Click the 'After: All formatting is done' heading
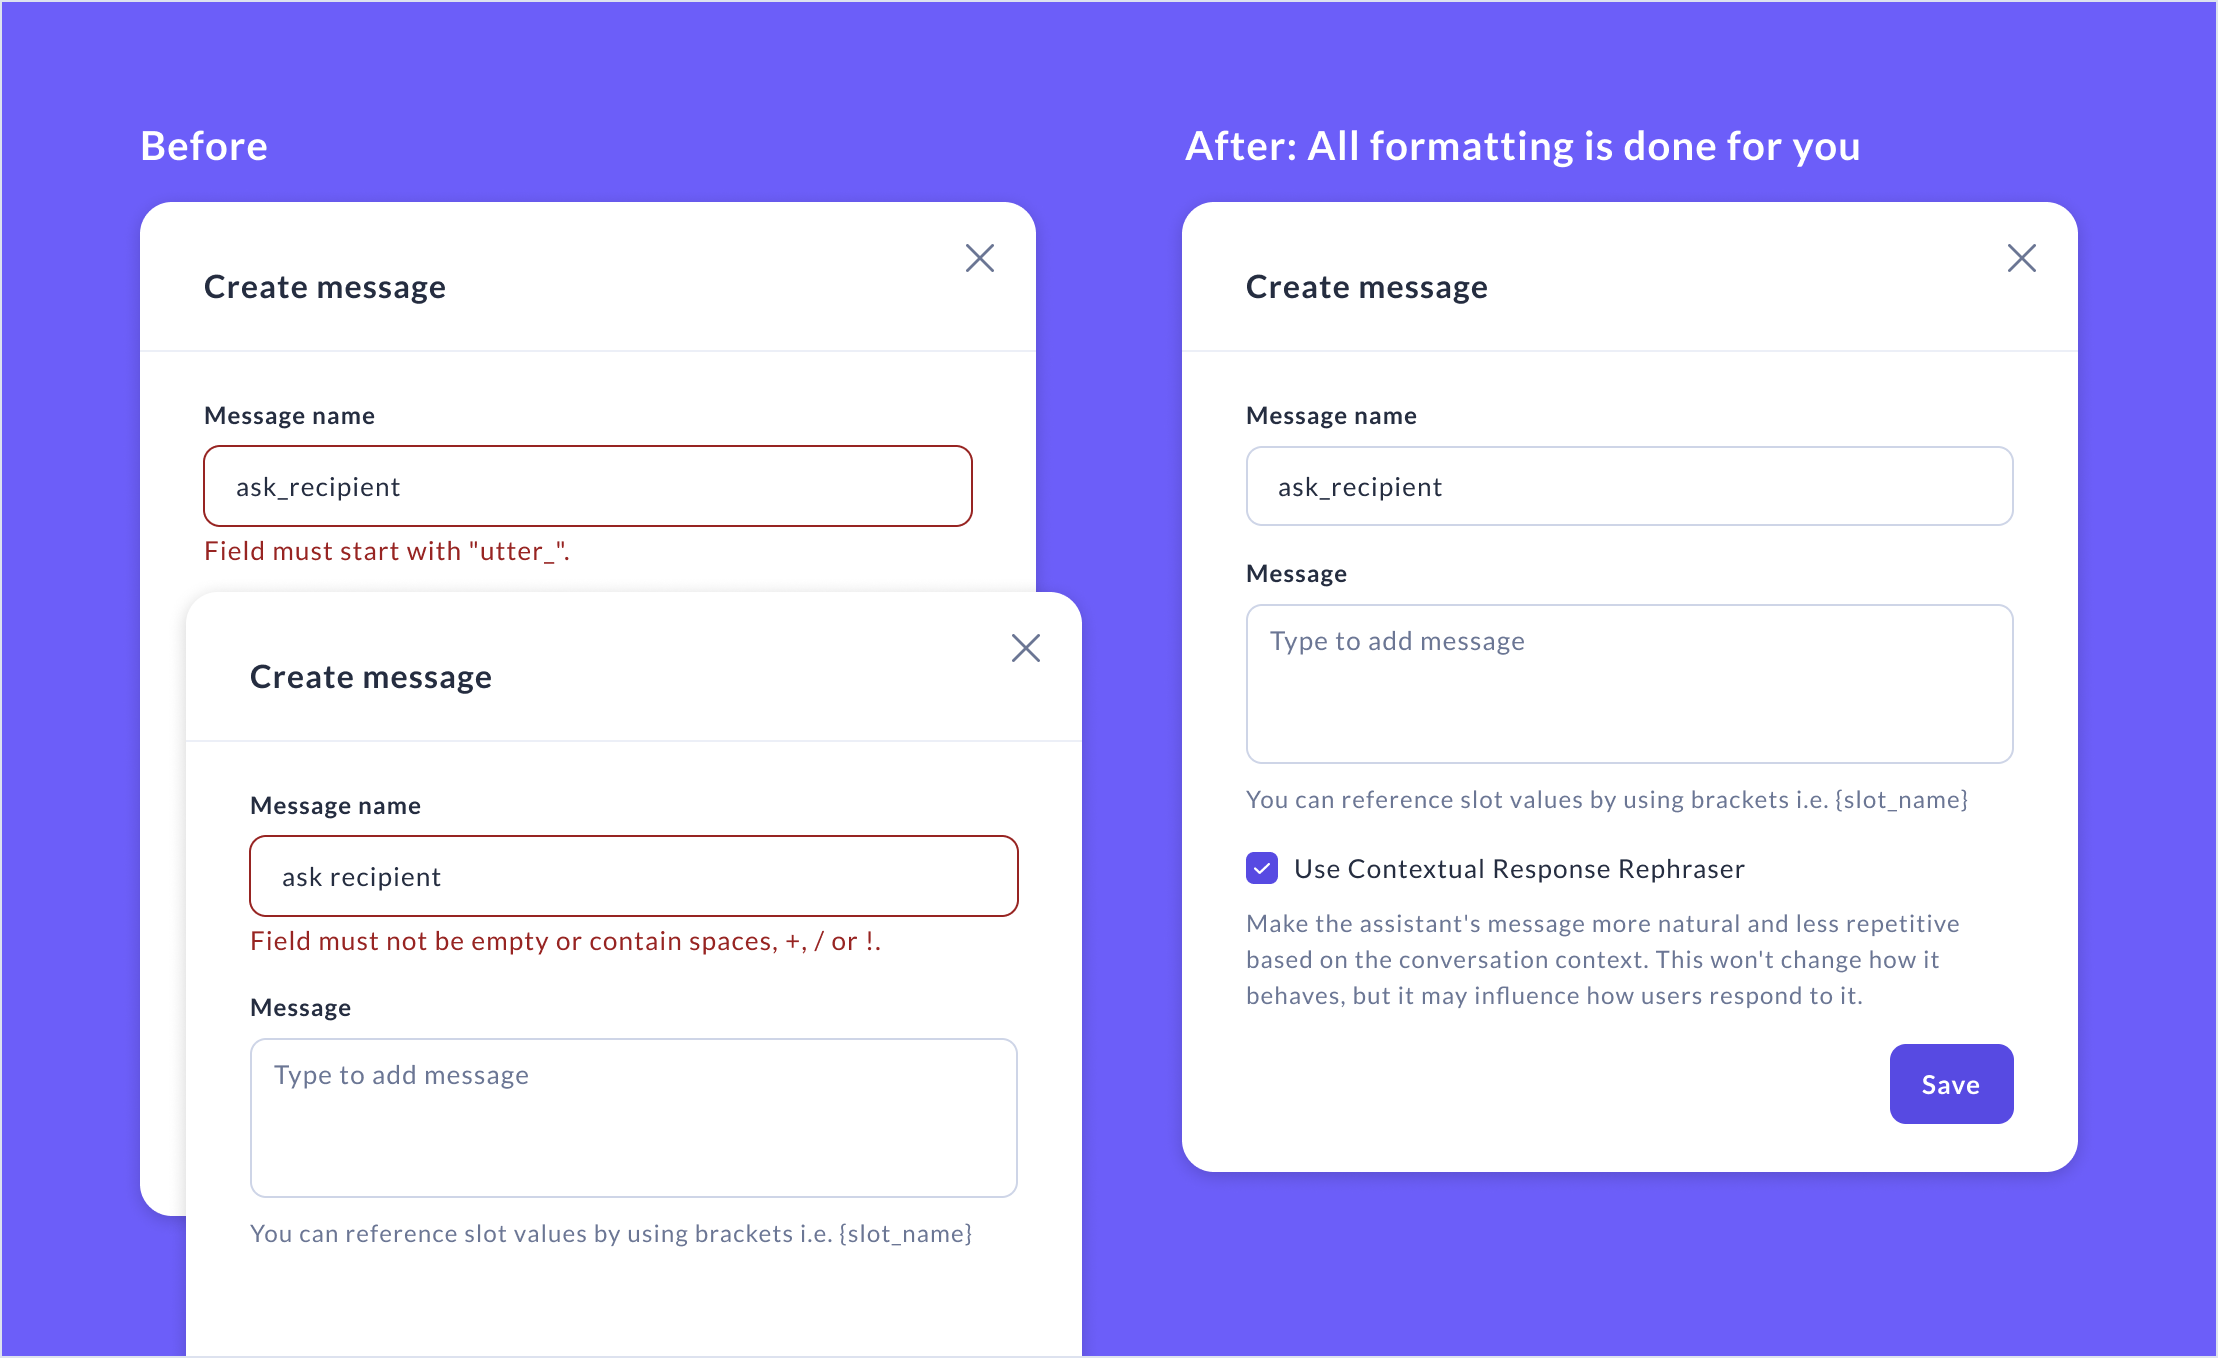The width and height of the screenshot is (2218, 1358). [x=1522, y=146]
